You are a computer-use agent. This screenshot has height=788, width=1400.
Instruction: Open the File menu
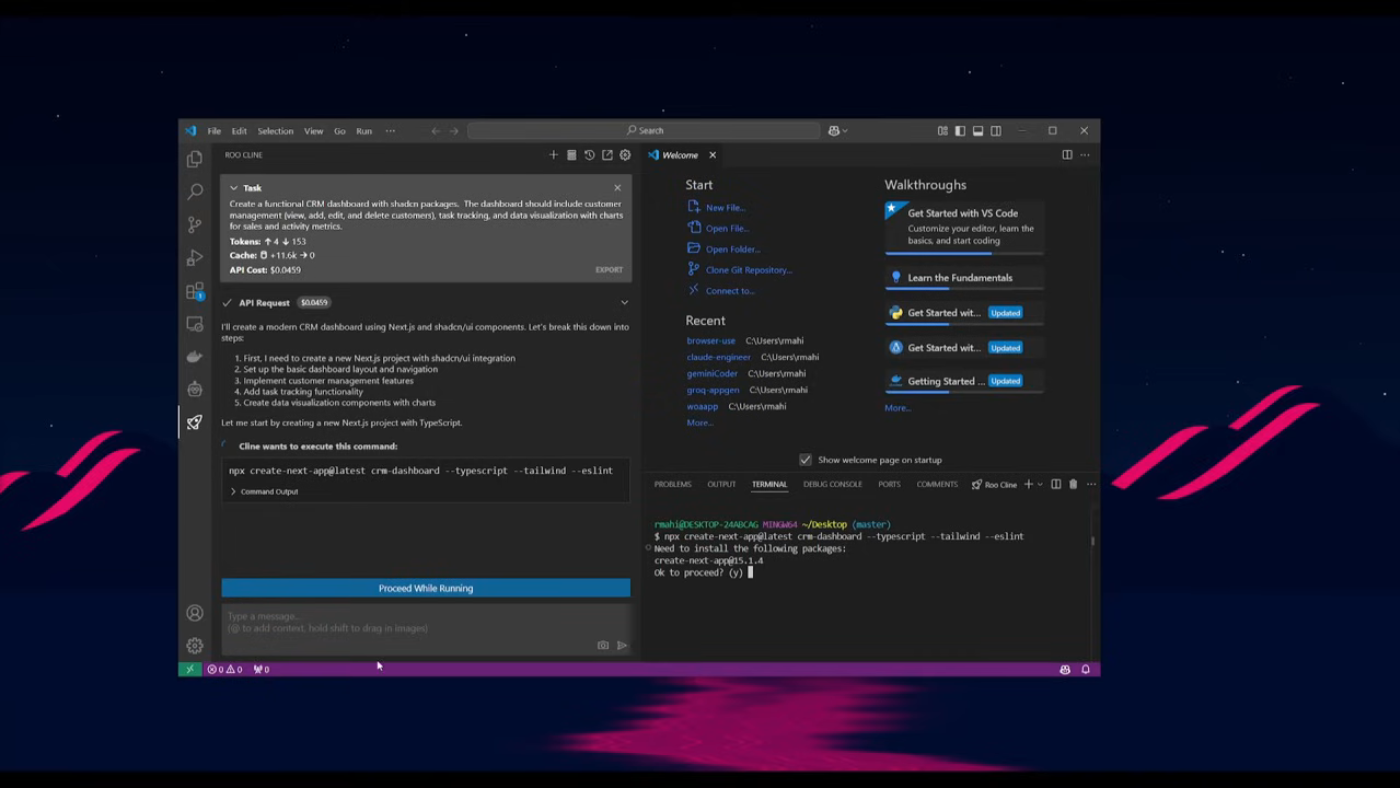[x=214, y=131]
